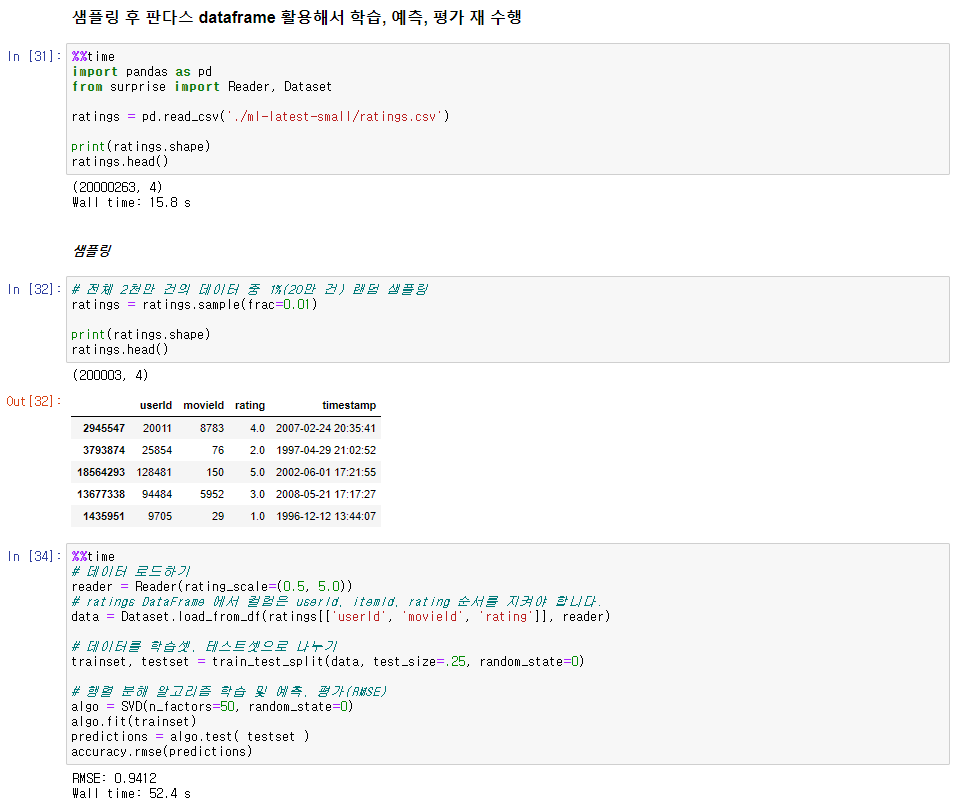Click the ratings.sample(frac=0.01) code line
Image resolution: width=953 pixels, height=803 pixels.
point(194,305)
